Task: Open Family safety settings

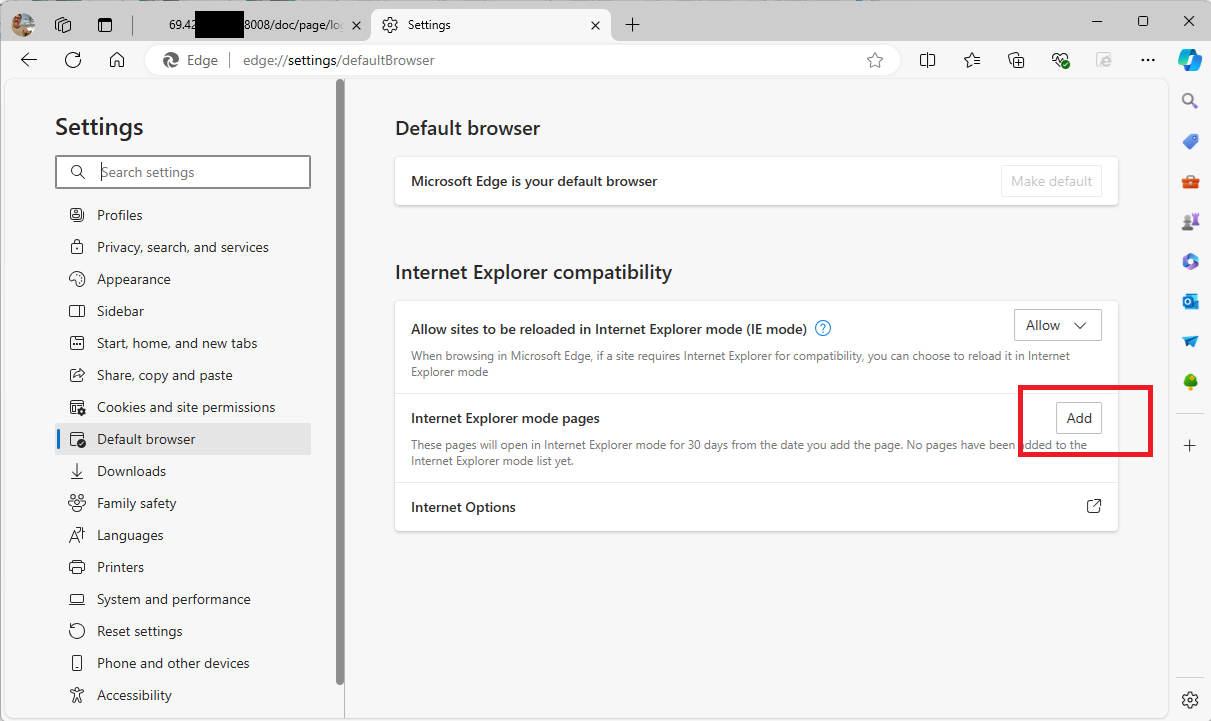Action: tap(183, 503)
